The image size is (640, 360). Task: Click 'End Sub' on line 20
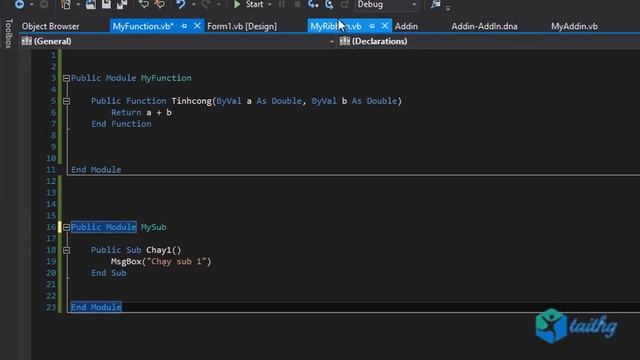tap(109, 273)
